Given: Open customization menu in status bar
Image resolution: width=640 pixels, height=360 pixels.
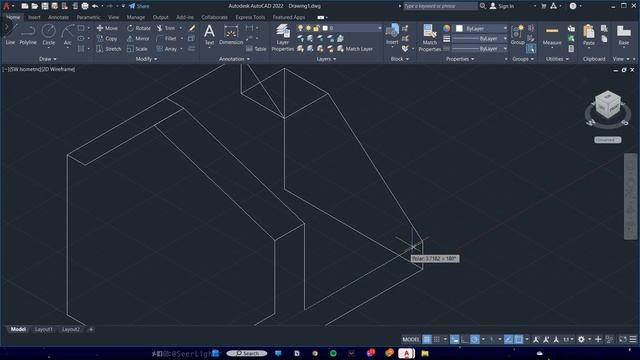Looking at the screenshot, I should coord(633,339).
